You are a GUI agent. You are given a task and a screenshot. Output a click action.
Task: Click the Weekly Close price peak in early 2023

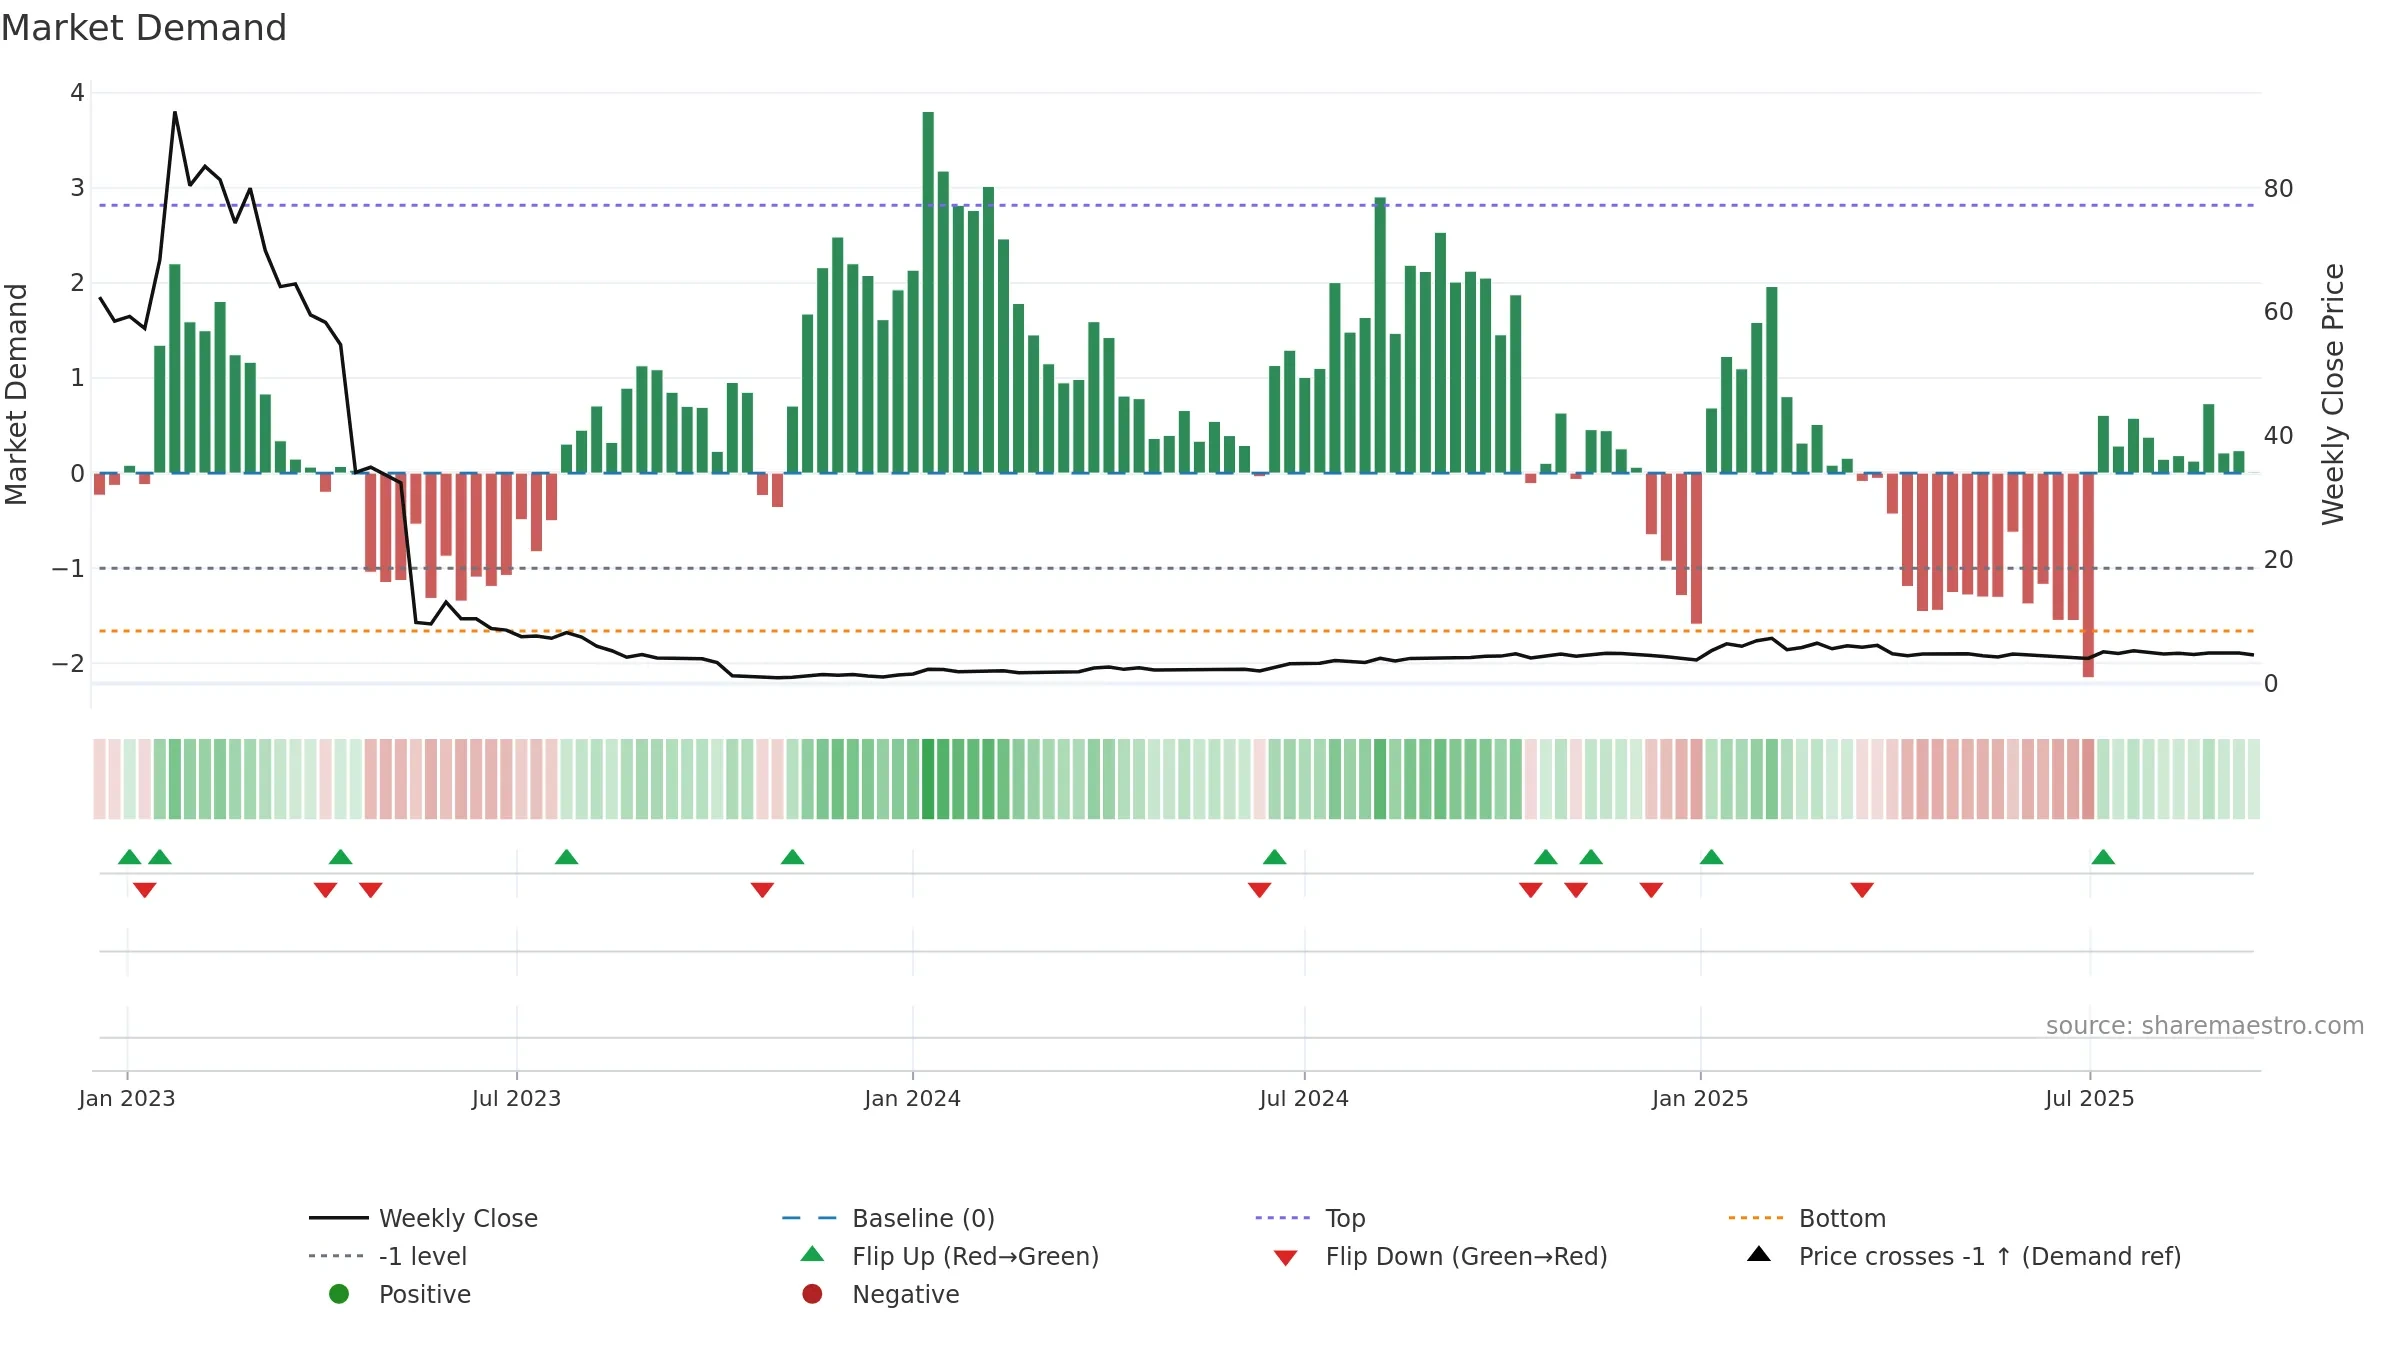[x=175, y=113]
